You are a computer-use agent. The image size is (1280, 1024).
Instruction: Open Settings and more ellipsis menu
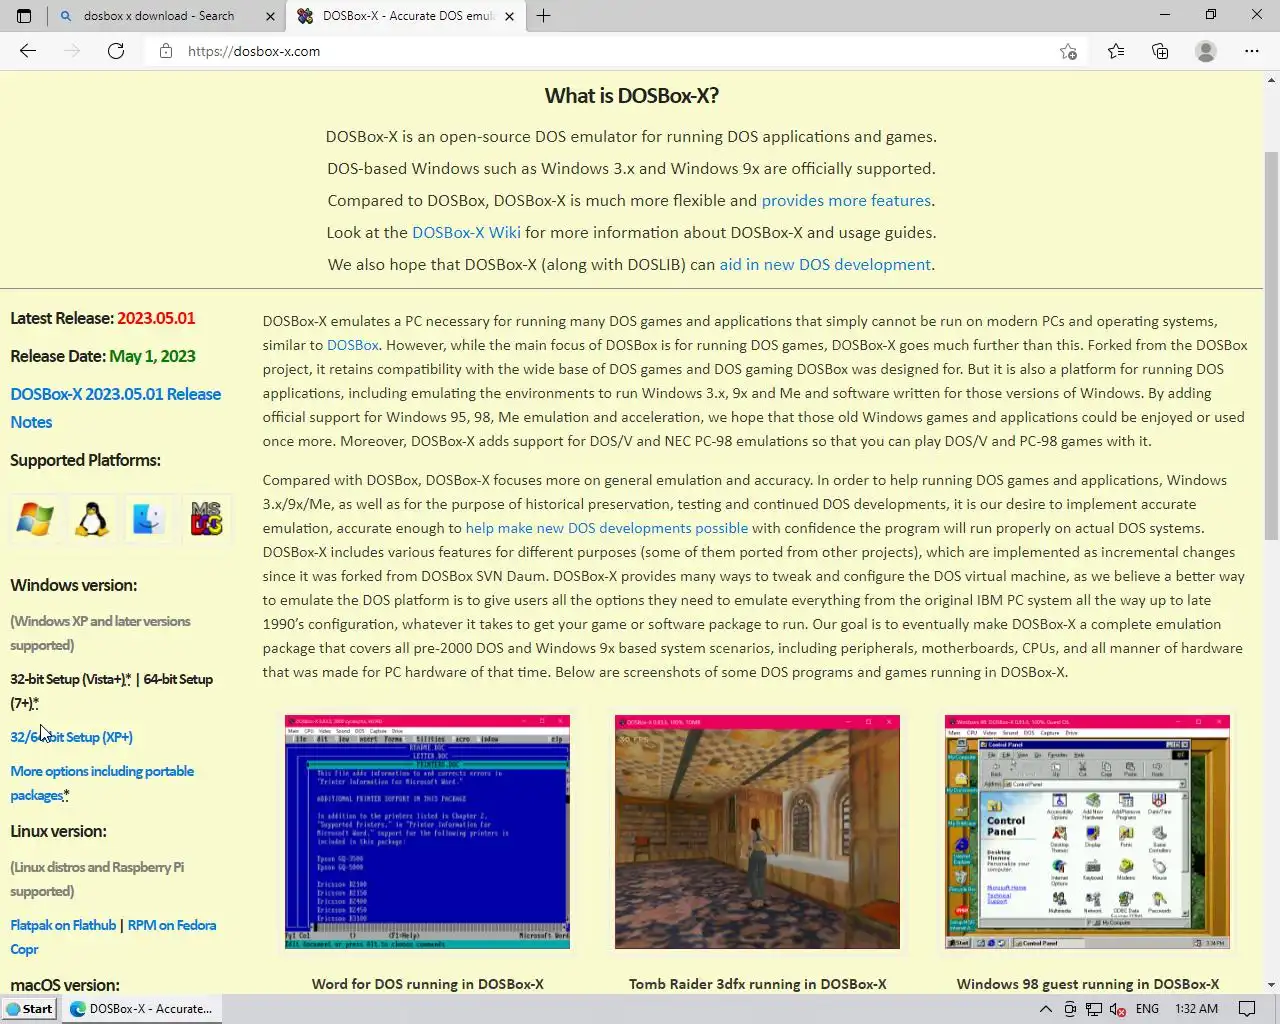1252,51
